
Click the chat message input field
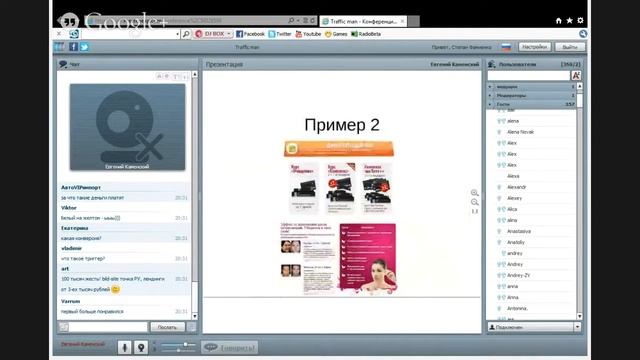click(x=108, y=327)
